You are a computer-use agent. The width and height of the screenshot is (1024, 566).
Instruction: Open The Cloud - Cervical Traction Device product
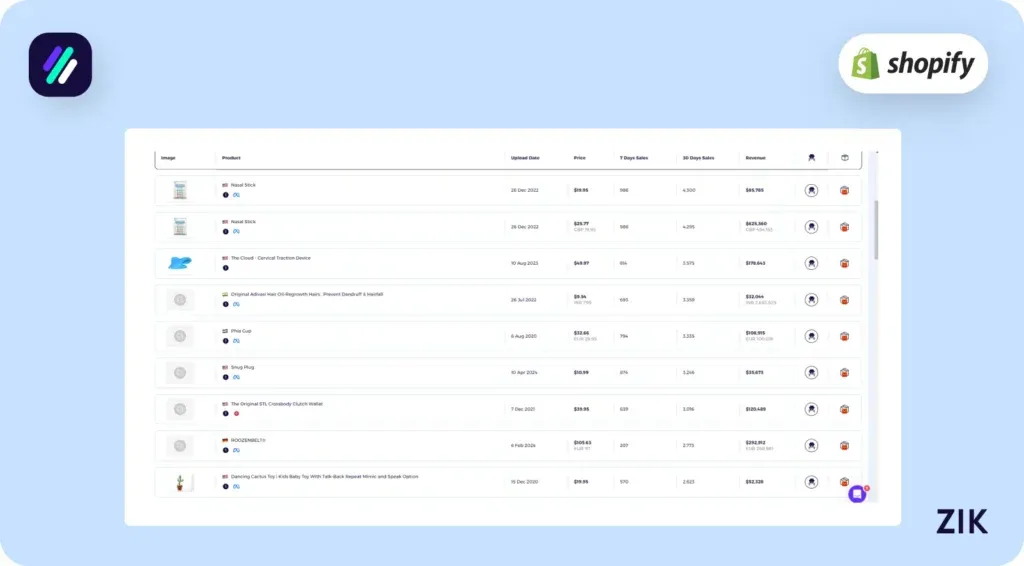click(x=270, y=258)
